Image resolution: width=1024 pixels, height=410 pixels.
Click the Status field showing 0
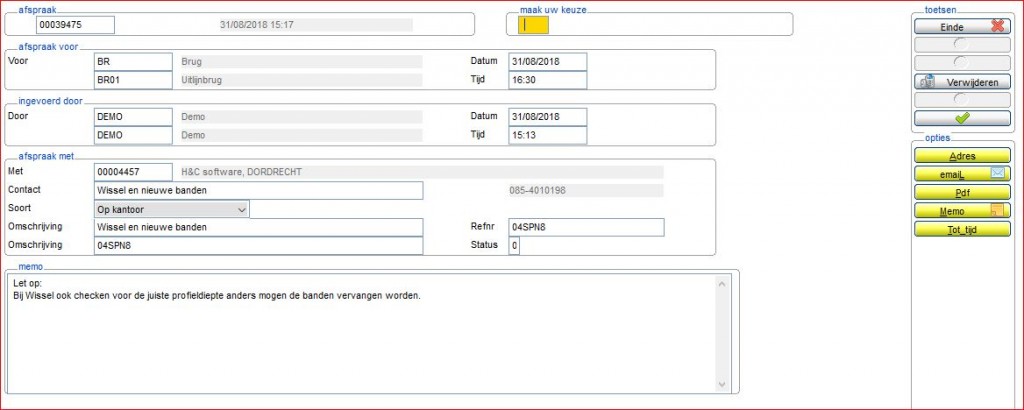514,246
